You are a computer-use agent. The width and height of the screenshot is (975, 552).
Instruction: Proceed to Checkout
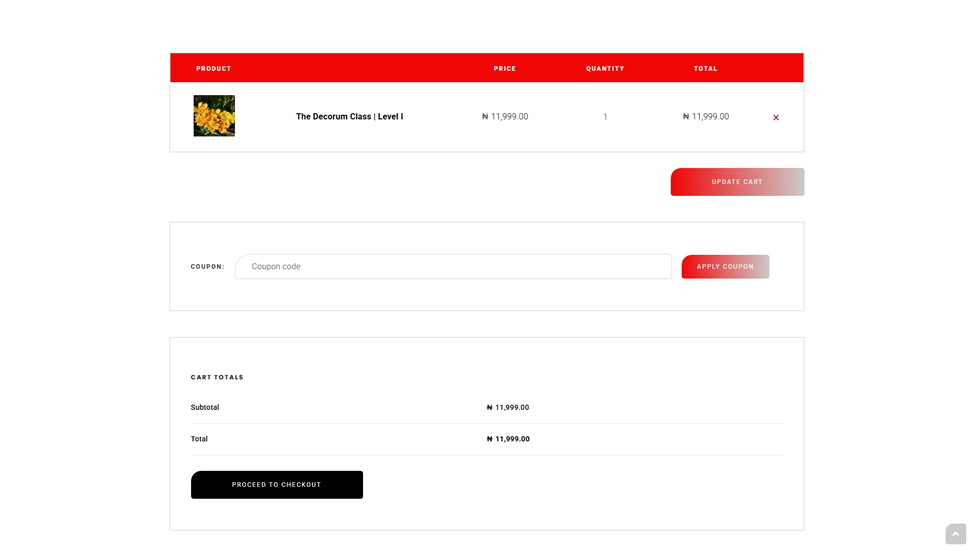[x=277, y=485]
